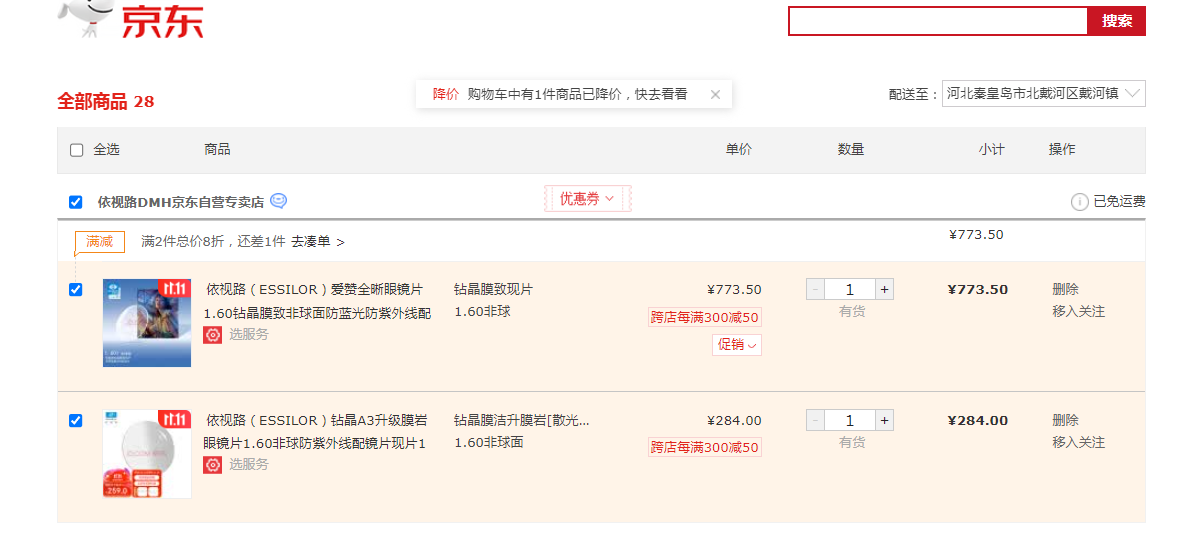1186x538 pixels.
Task: Move 爱赞全晰 item to 关注 list
Action: [1079, 311]
